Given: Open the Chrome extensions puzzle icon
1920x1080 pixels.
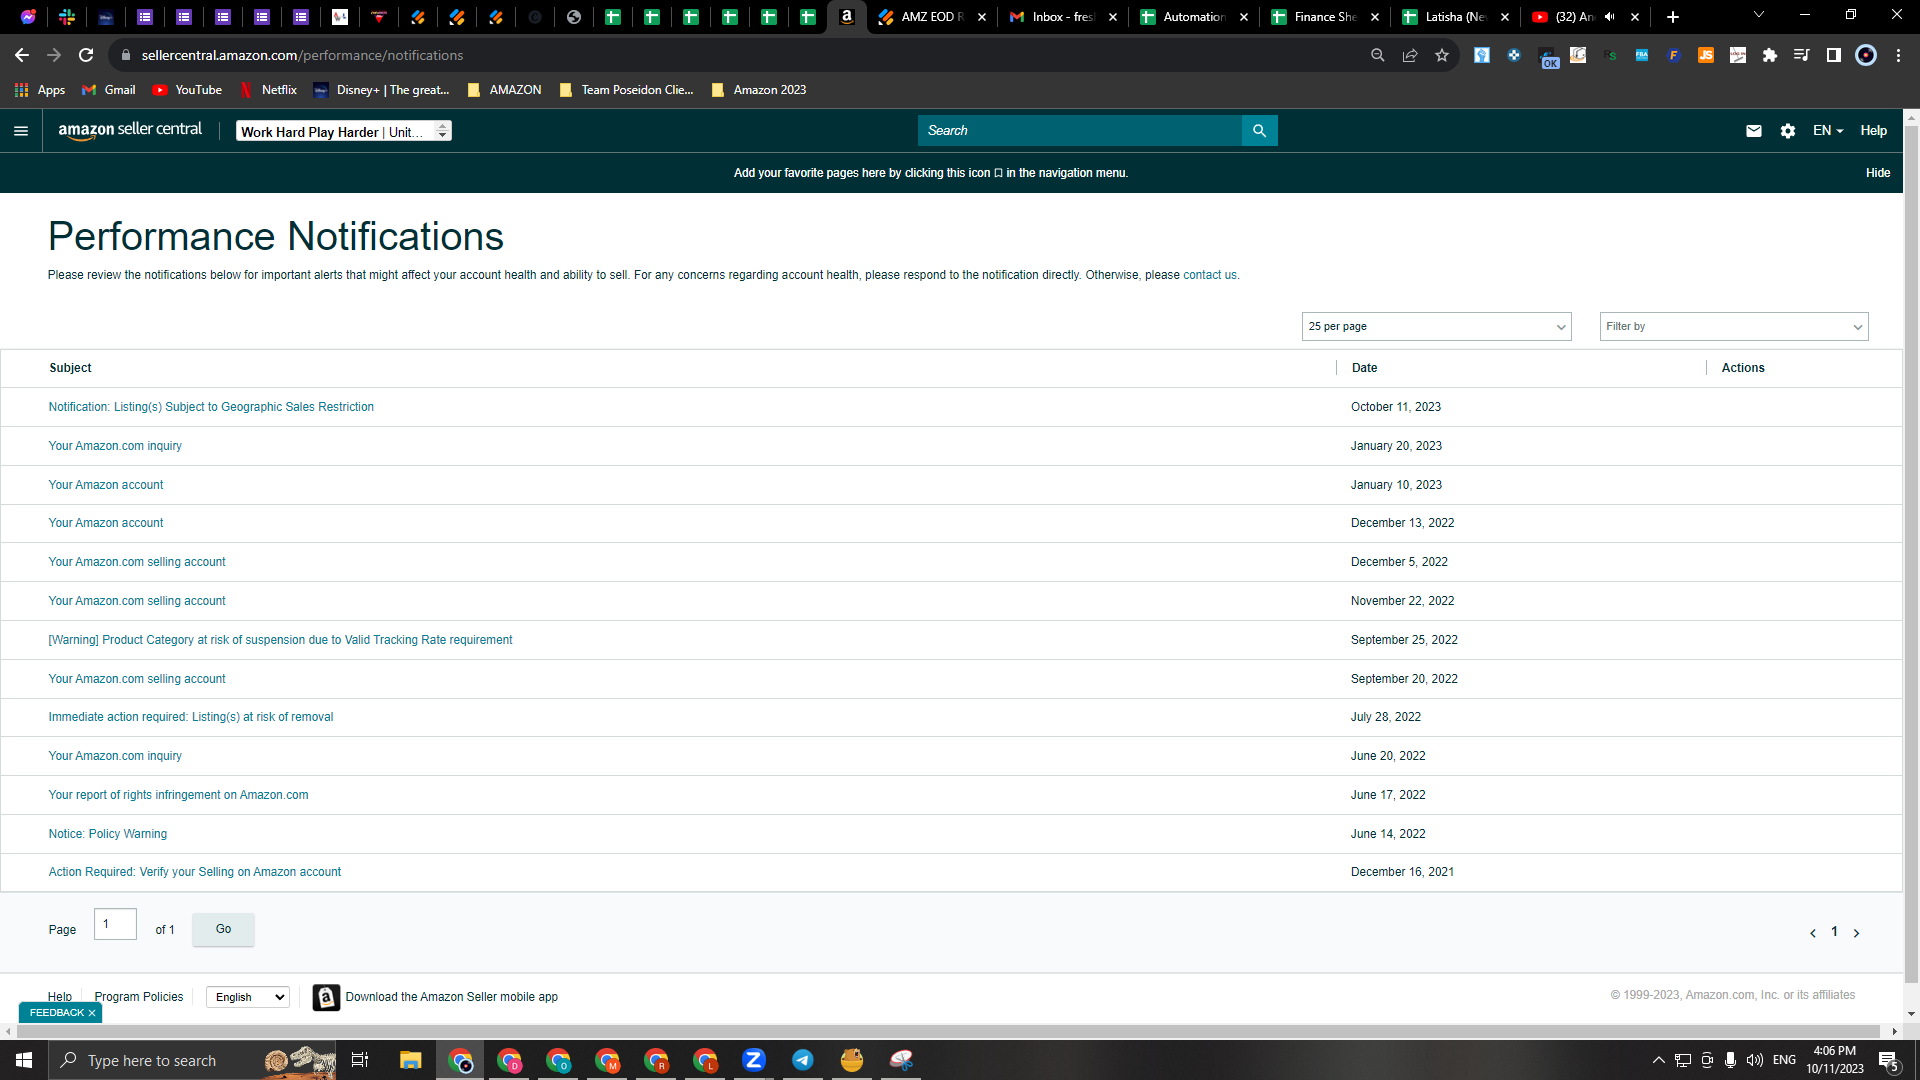Looking at the screenshot, I should (1770, 56).
